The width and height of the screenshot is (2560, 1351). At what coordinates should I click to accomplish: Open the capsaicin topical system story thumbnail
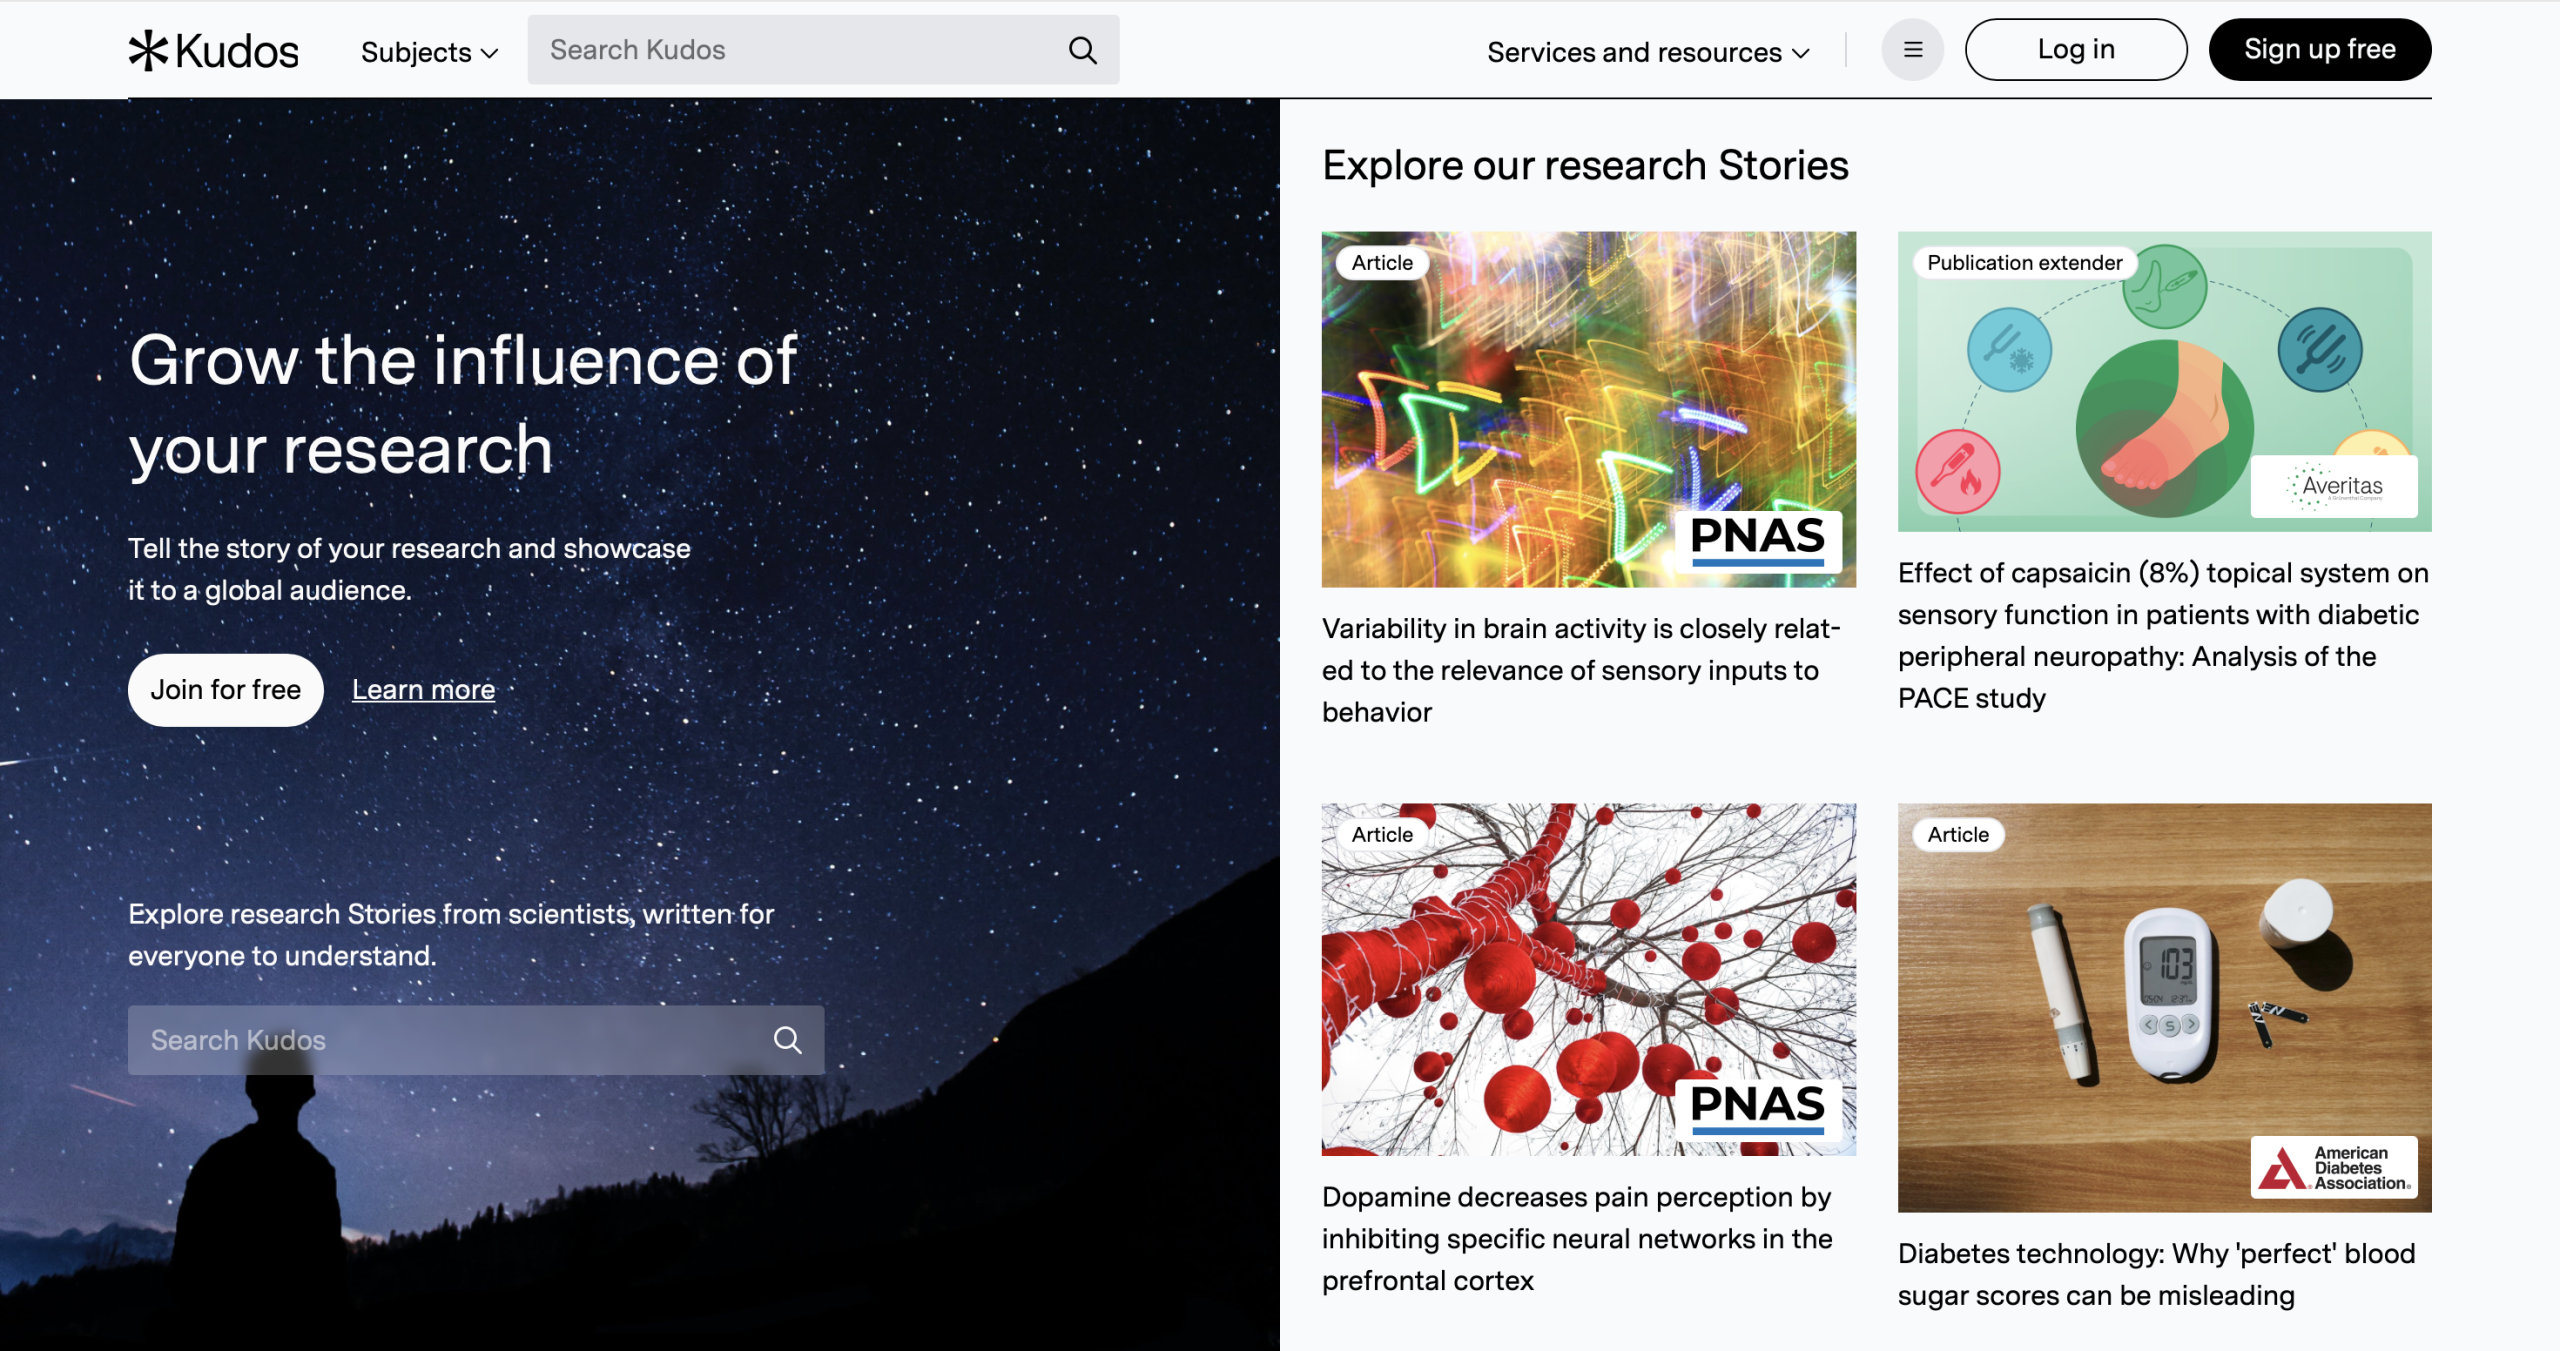(2165, 382)
